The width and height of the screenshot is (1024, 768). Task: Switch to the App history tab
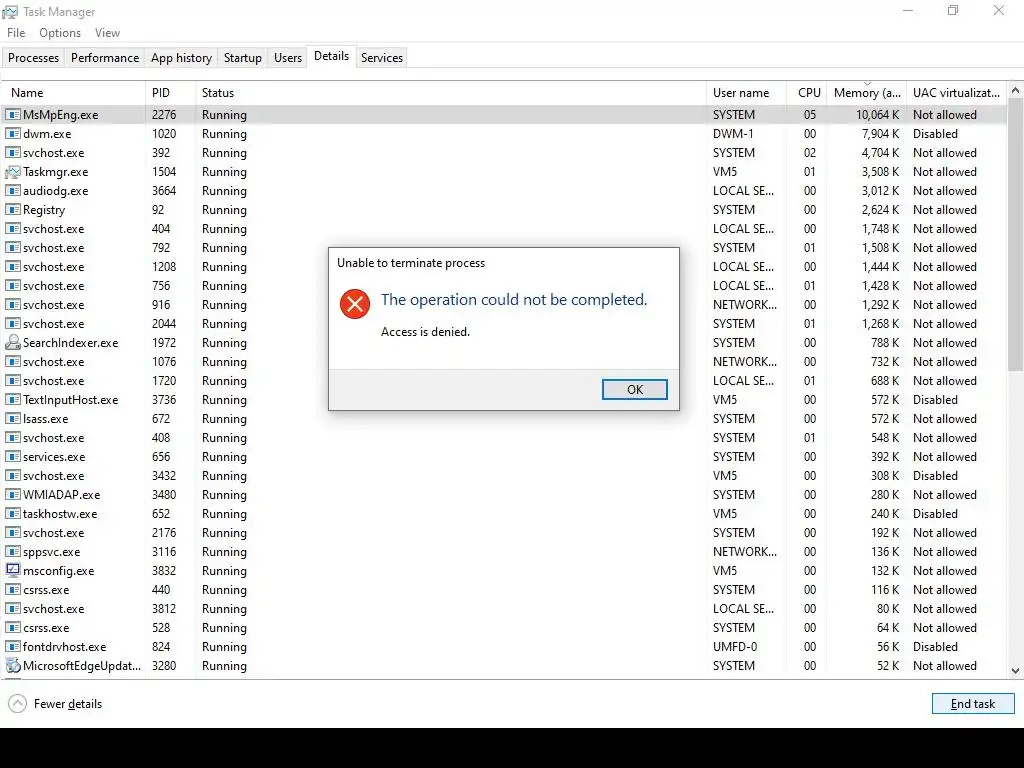tap(182, 57)
